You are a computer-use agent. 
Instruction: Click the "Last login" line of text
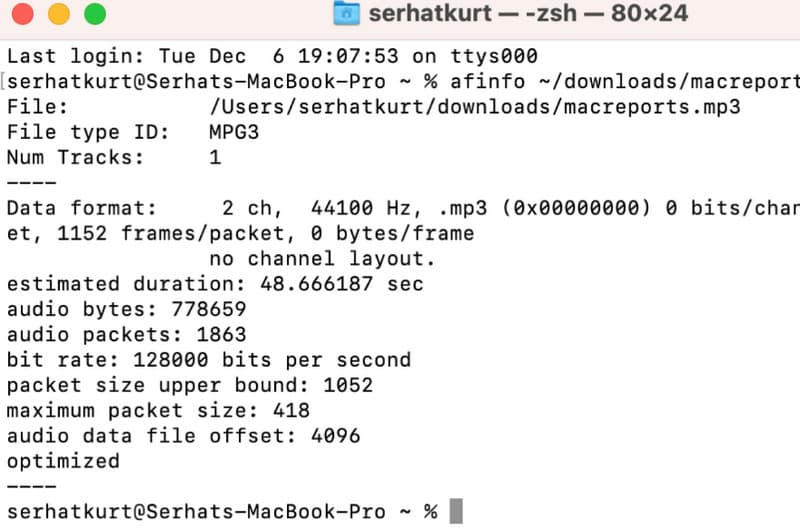(x=272, y=55)
